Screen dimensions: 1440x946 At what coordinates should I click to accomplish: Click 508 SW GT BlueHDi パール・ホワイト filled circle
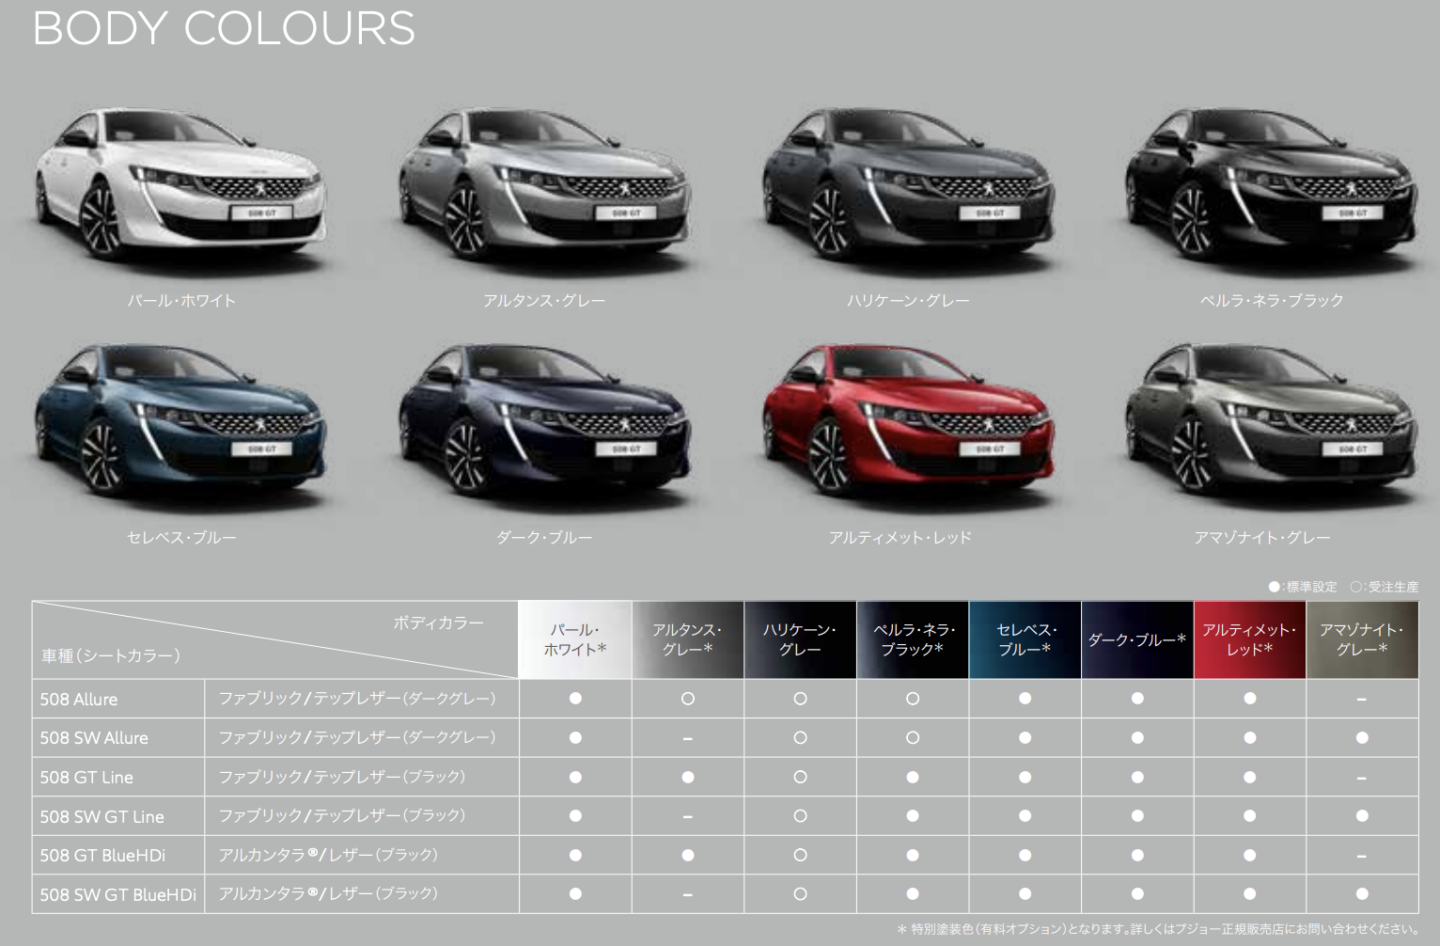(x=575, y=893)
